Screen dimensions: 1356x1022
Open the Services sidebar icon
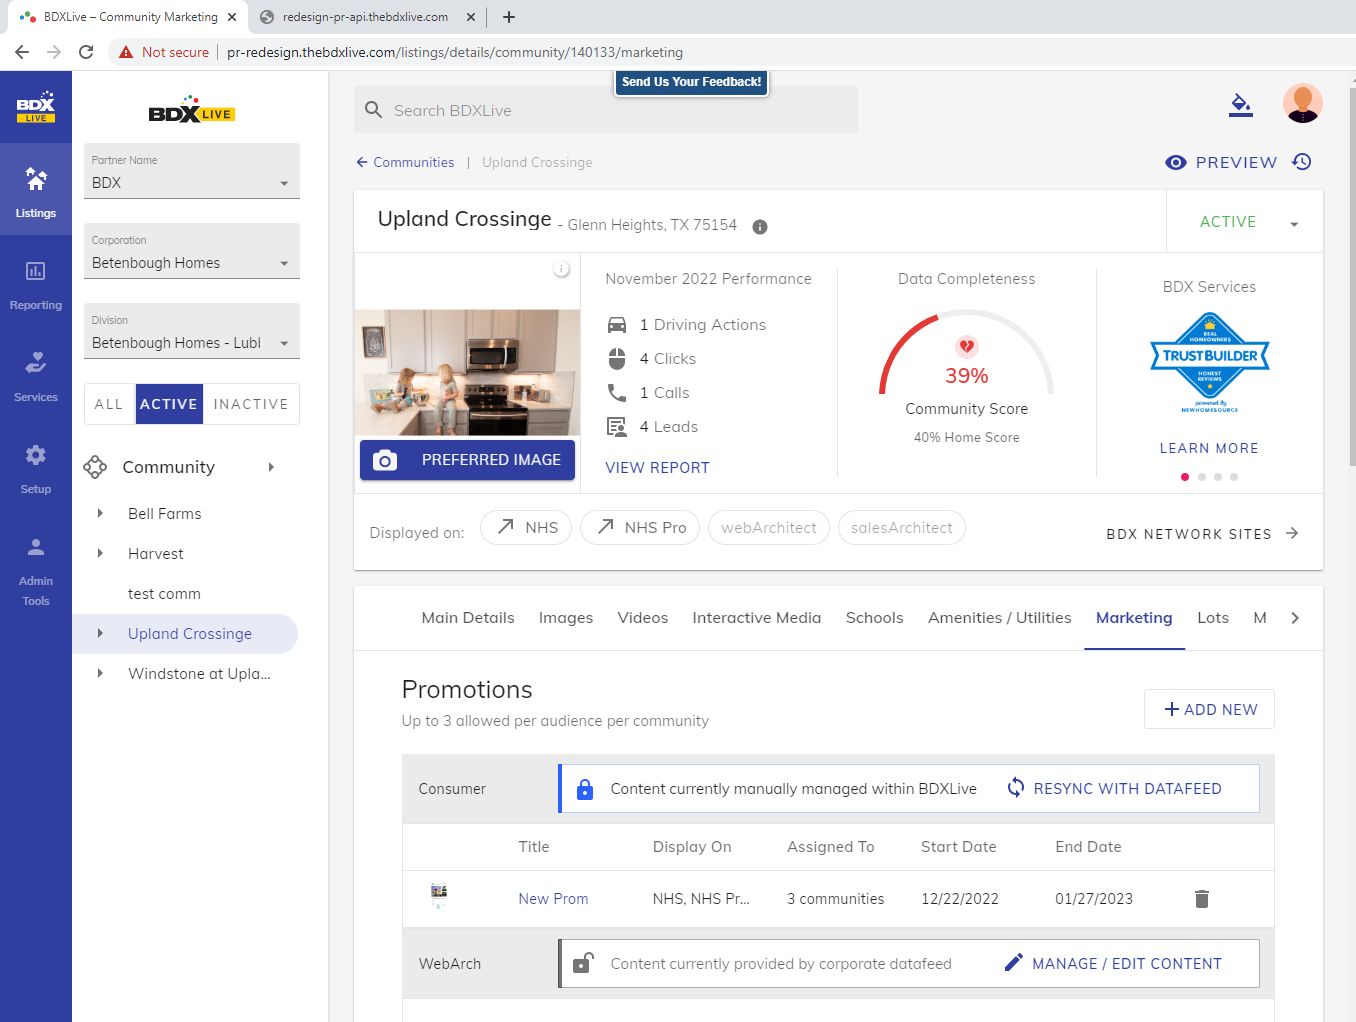tap(35, 375)
